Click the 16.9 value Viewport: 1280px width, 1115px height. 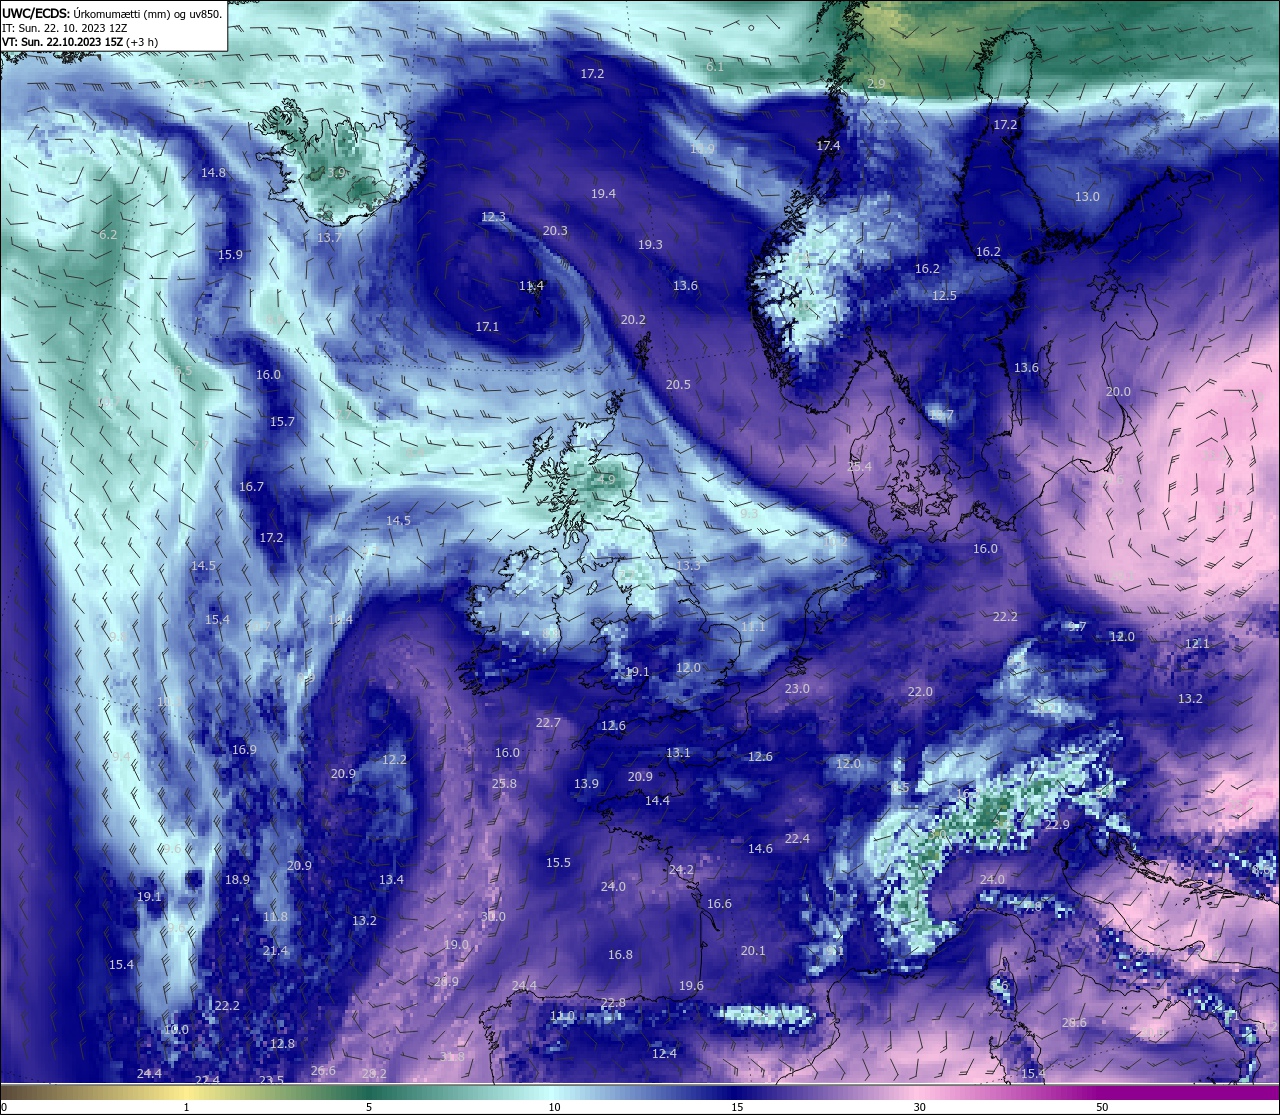coord(244,750)
